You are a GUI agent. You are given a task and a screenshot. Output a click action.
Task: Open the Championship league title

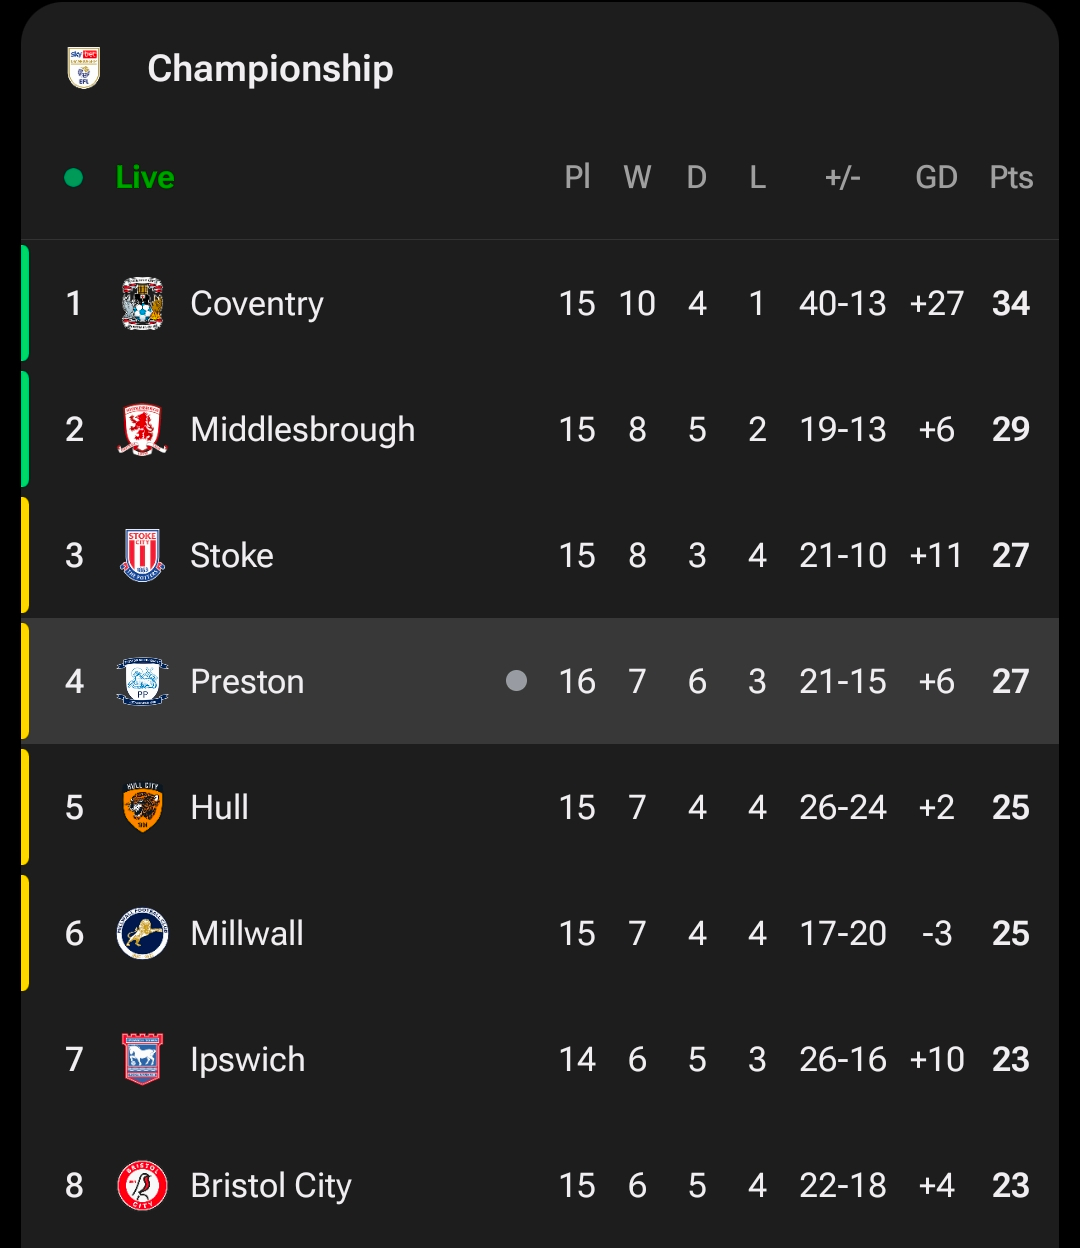[x=270, y=68]
